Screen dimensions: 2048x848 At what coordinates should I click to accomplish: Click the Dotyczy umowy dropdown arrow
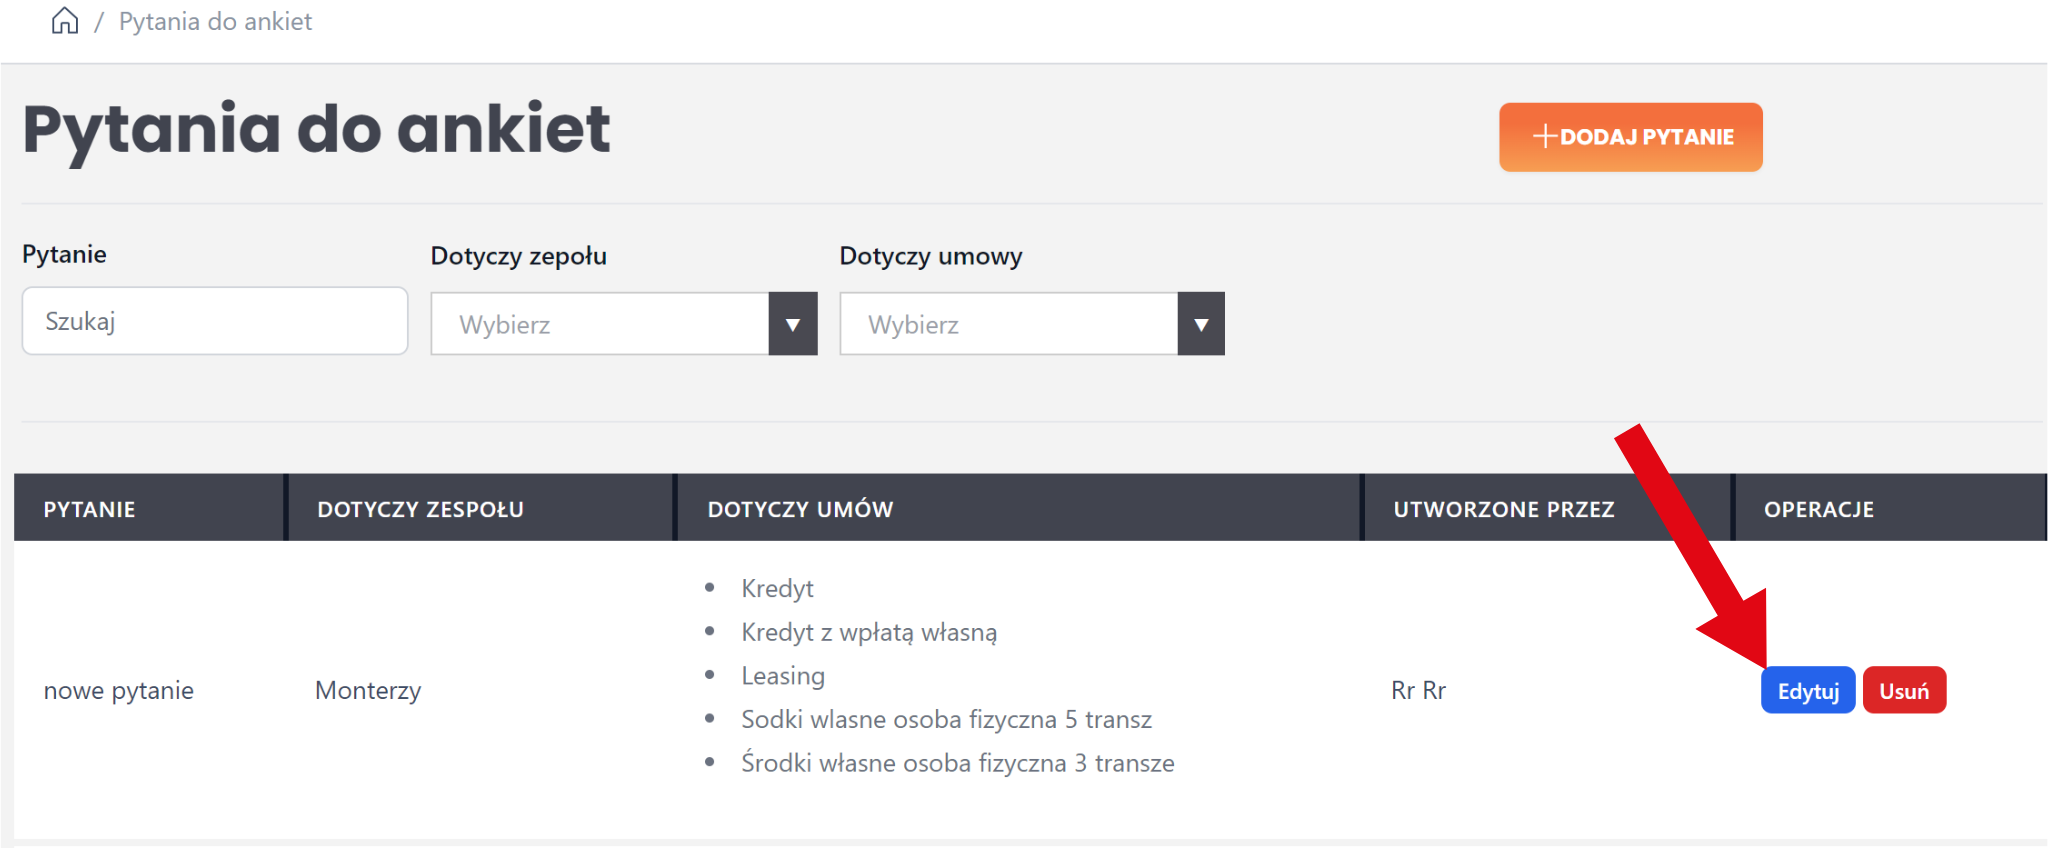pos(1201,324)
